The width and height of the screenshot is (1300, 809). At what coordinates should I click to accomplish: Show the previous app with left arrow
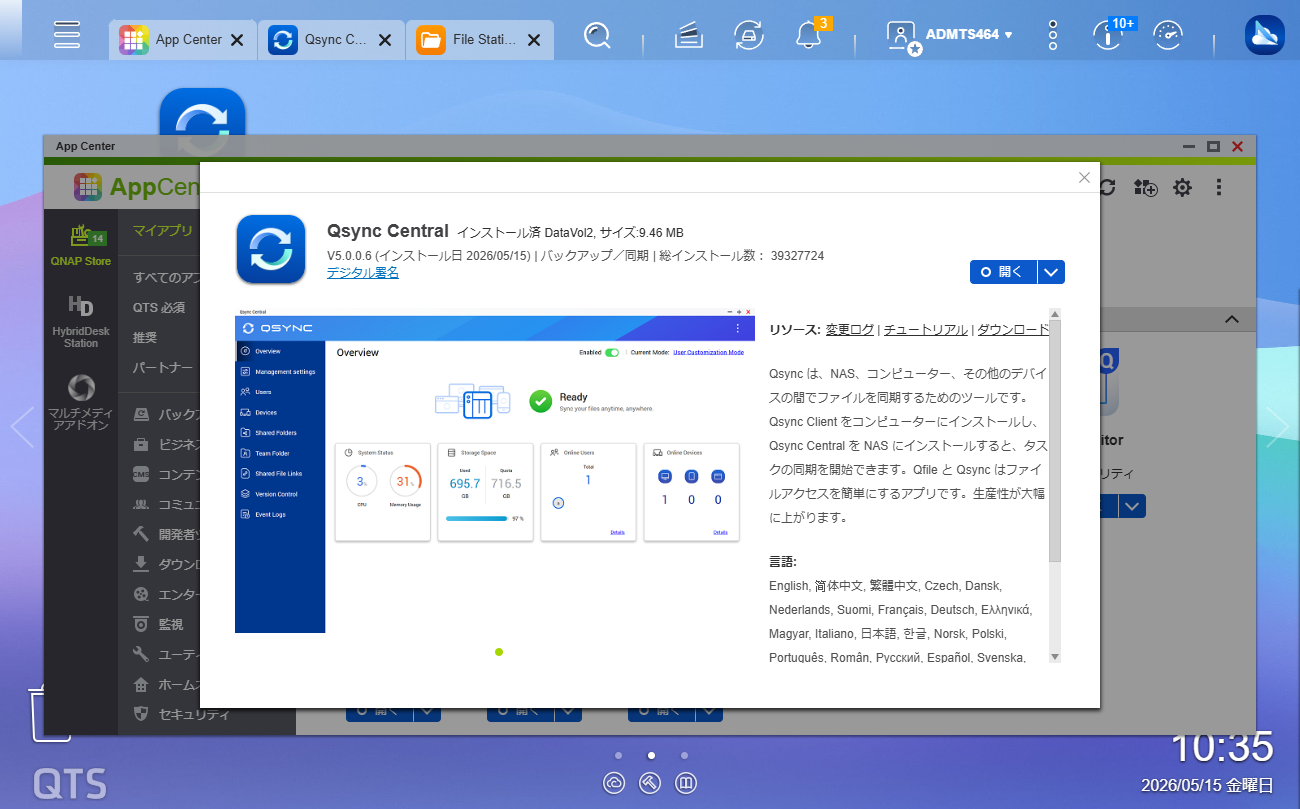click(x=22, y=427)
